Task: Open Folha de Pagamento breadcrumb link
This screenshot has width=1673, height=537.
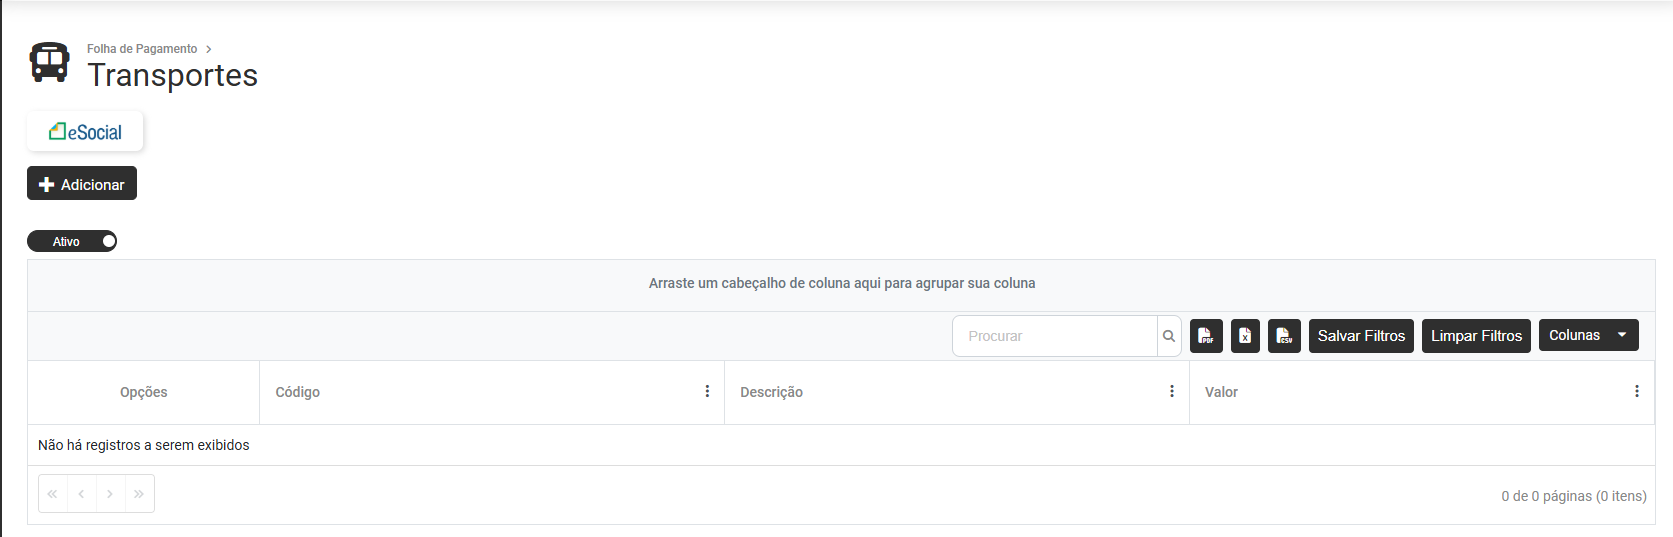Action: [x=142, y=49]
